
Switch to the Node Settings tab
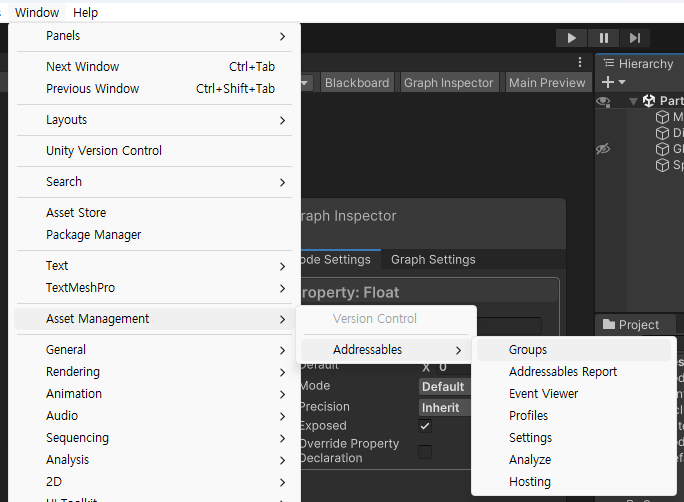point(339,260)
